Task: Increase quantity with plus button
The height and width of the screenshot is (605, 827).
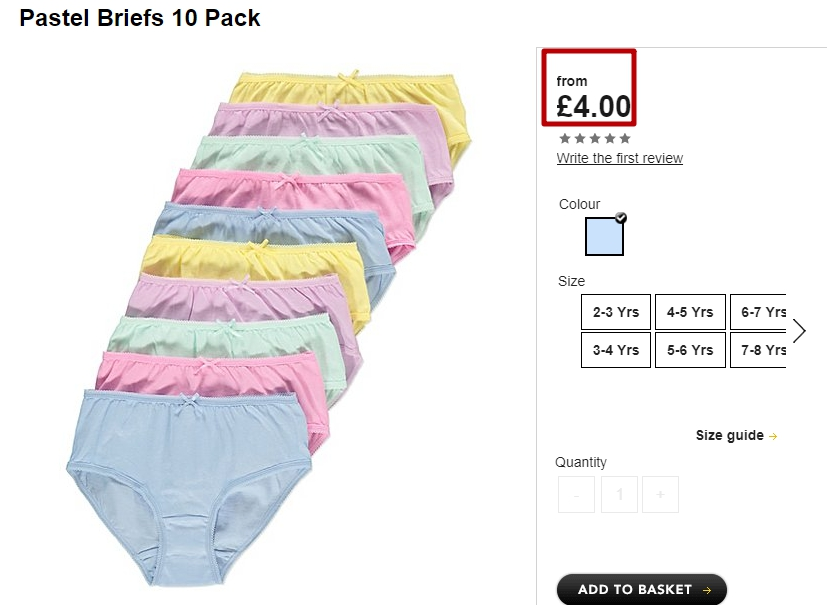Action: (x=660, y=495)
